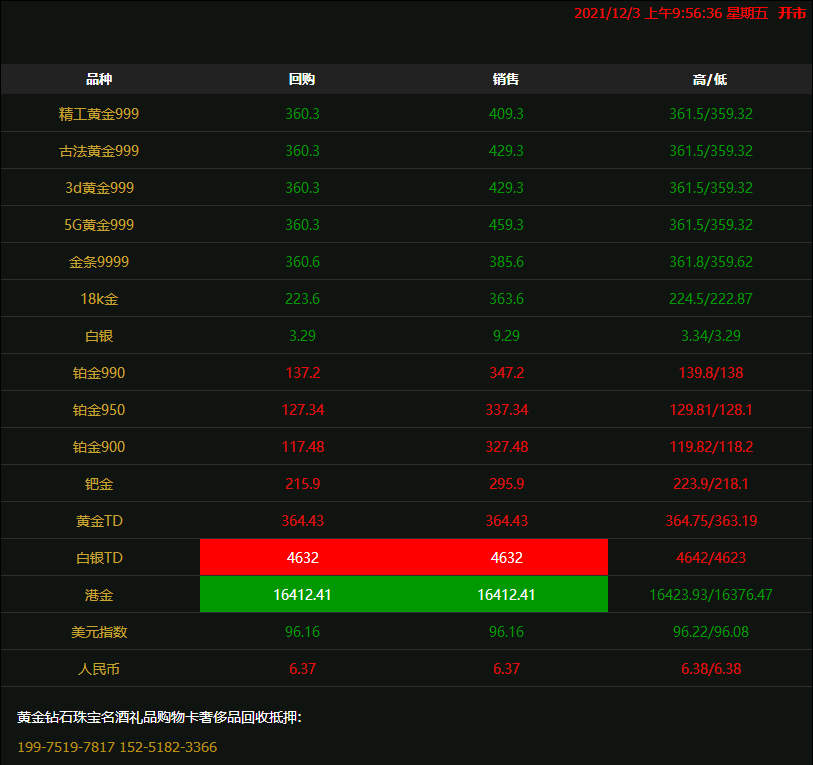The image size is (813, 765).
Task: Click the 铂金950 sale price 337.34
Action: click(506, 410)
